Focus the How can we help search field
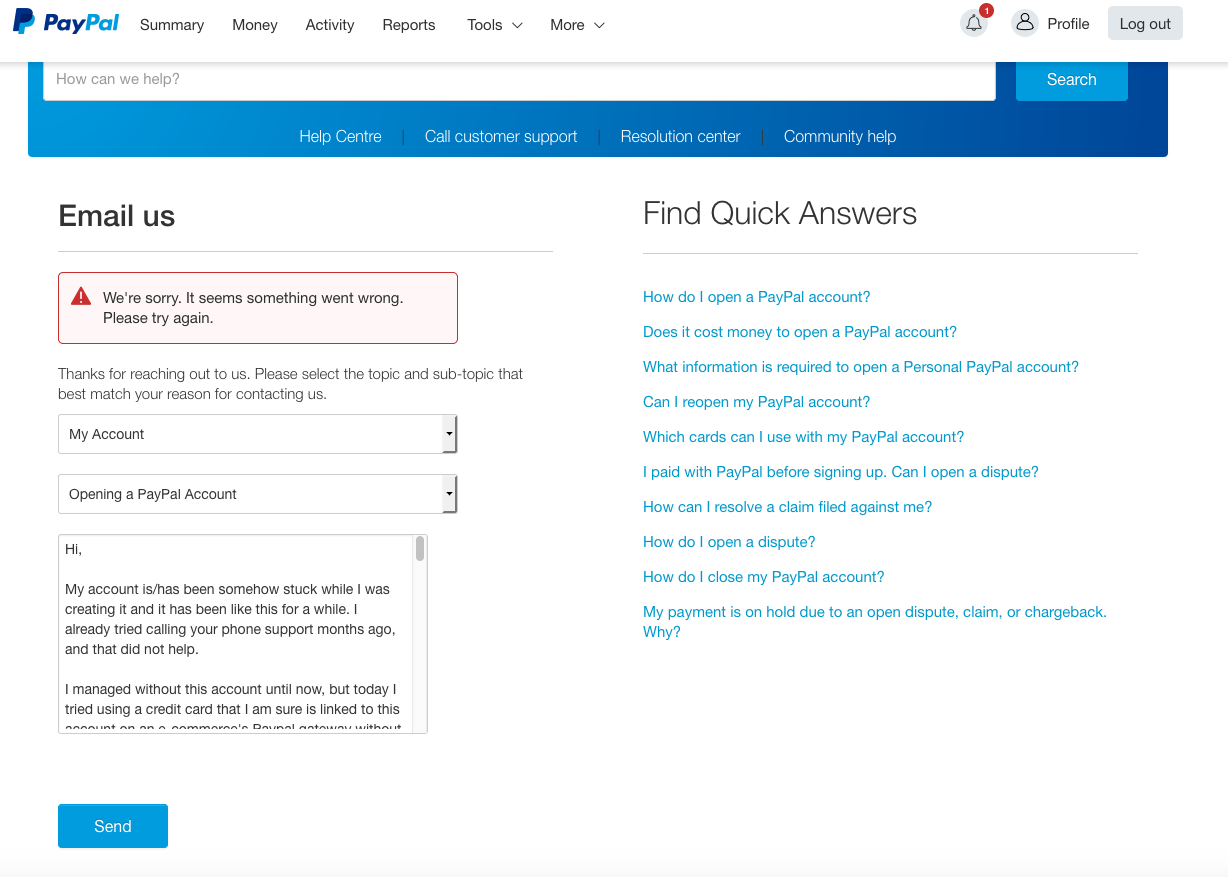The height and width of the screenshot is (877, 1228). (x=519, y=80)
